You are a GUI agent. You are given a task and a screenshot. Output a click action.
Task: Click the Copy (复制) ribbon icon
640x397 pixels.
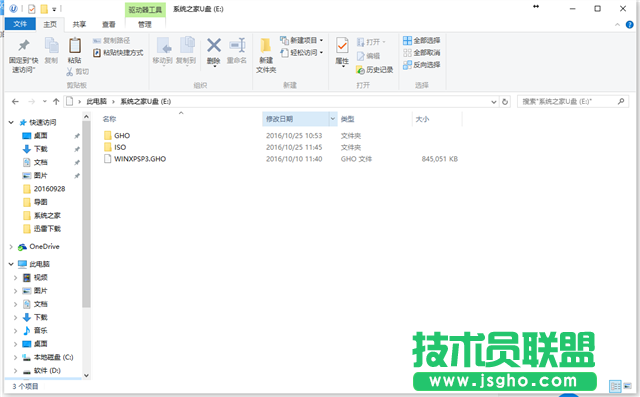(51, 45)
